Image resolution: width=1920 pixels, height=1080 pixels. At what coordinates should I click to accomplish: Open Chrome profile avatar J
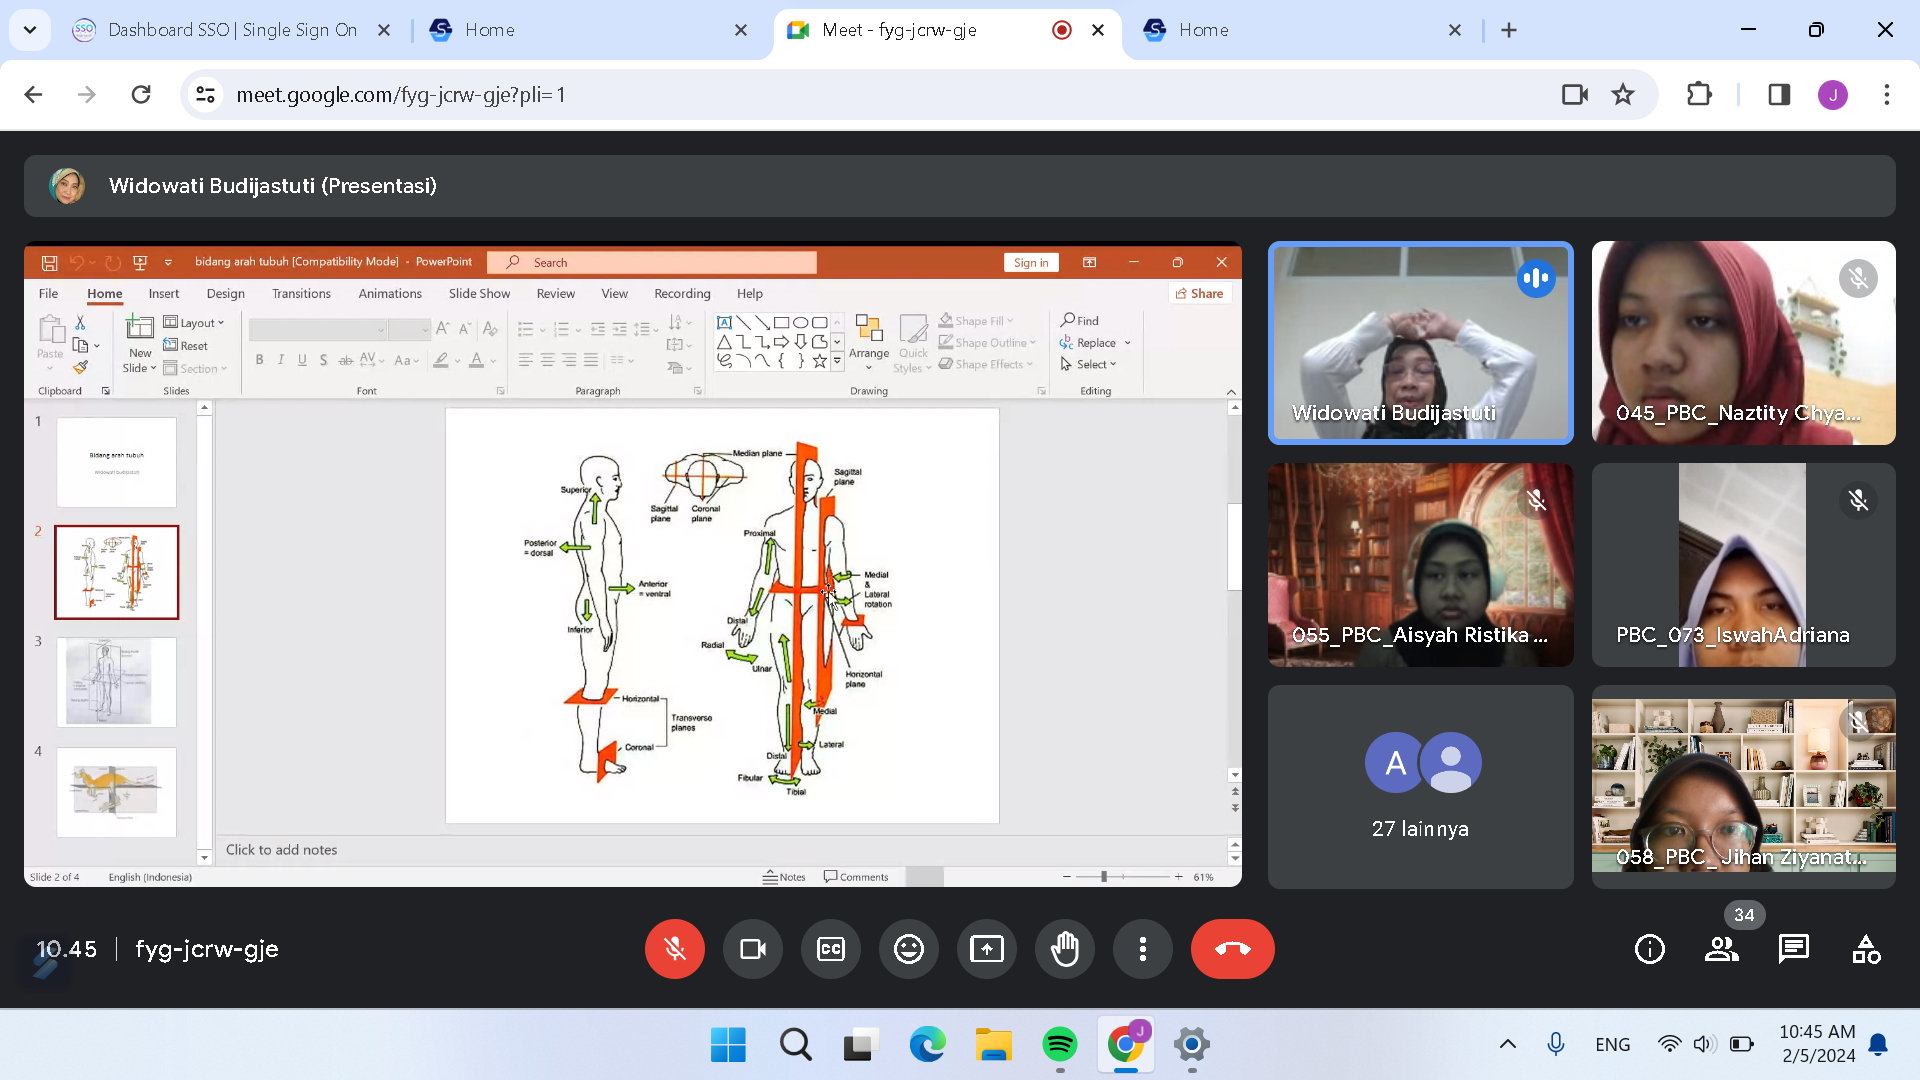pos(1833,94)
